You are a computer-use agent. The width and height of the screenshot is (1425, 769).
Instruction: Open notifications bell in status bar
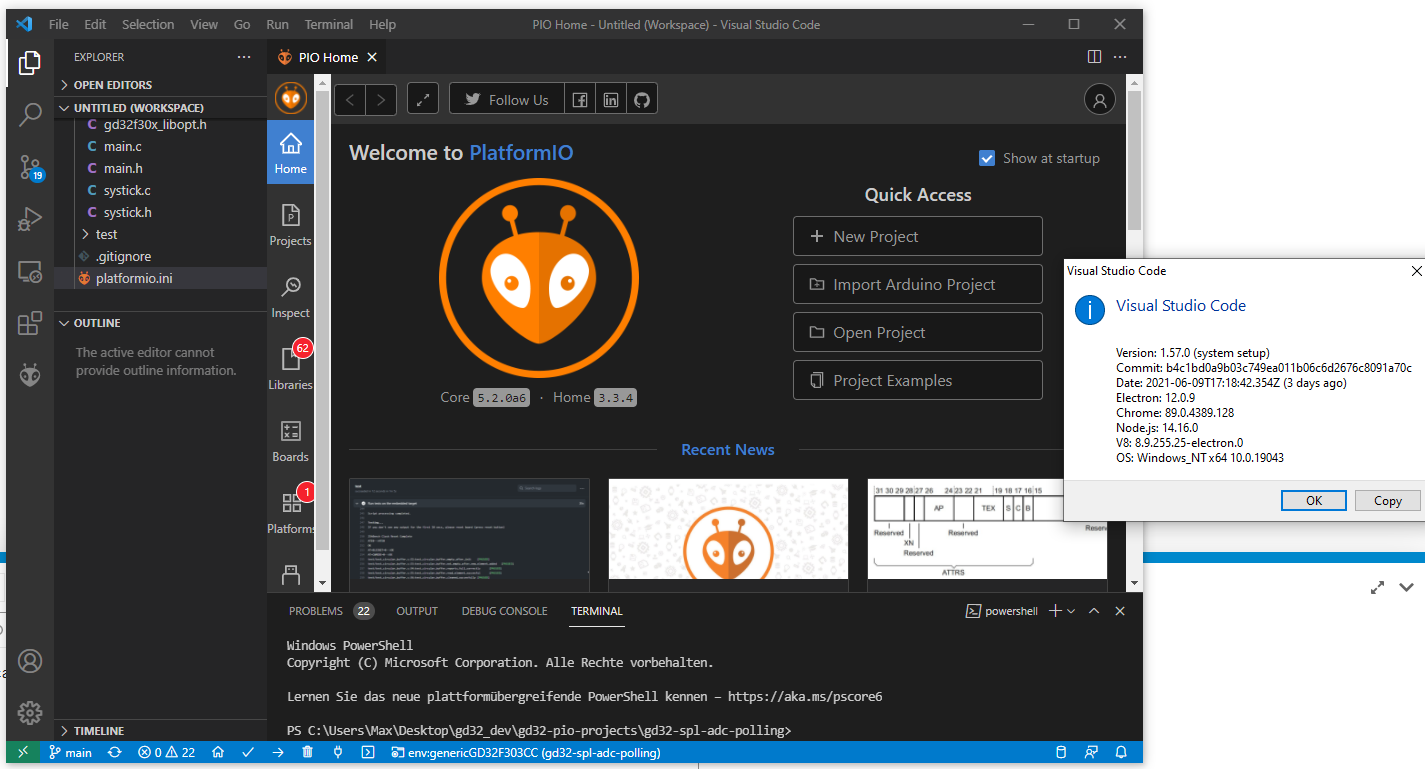(x=1122, y=752)
